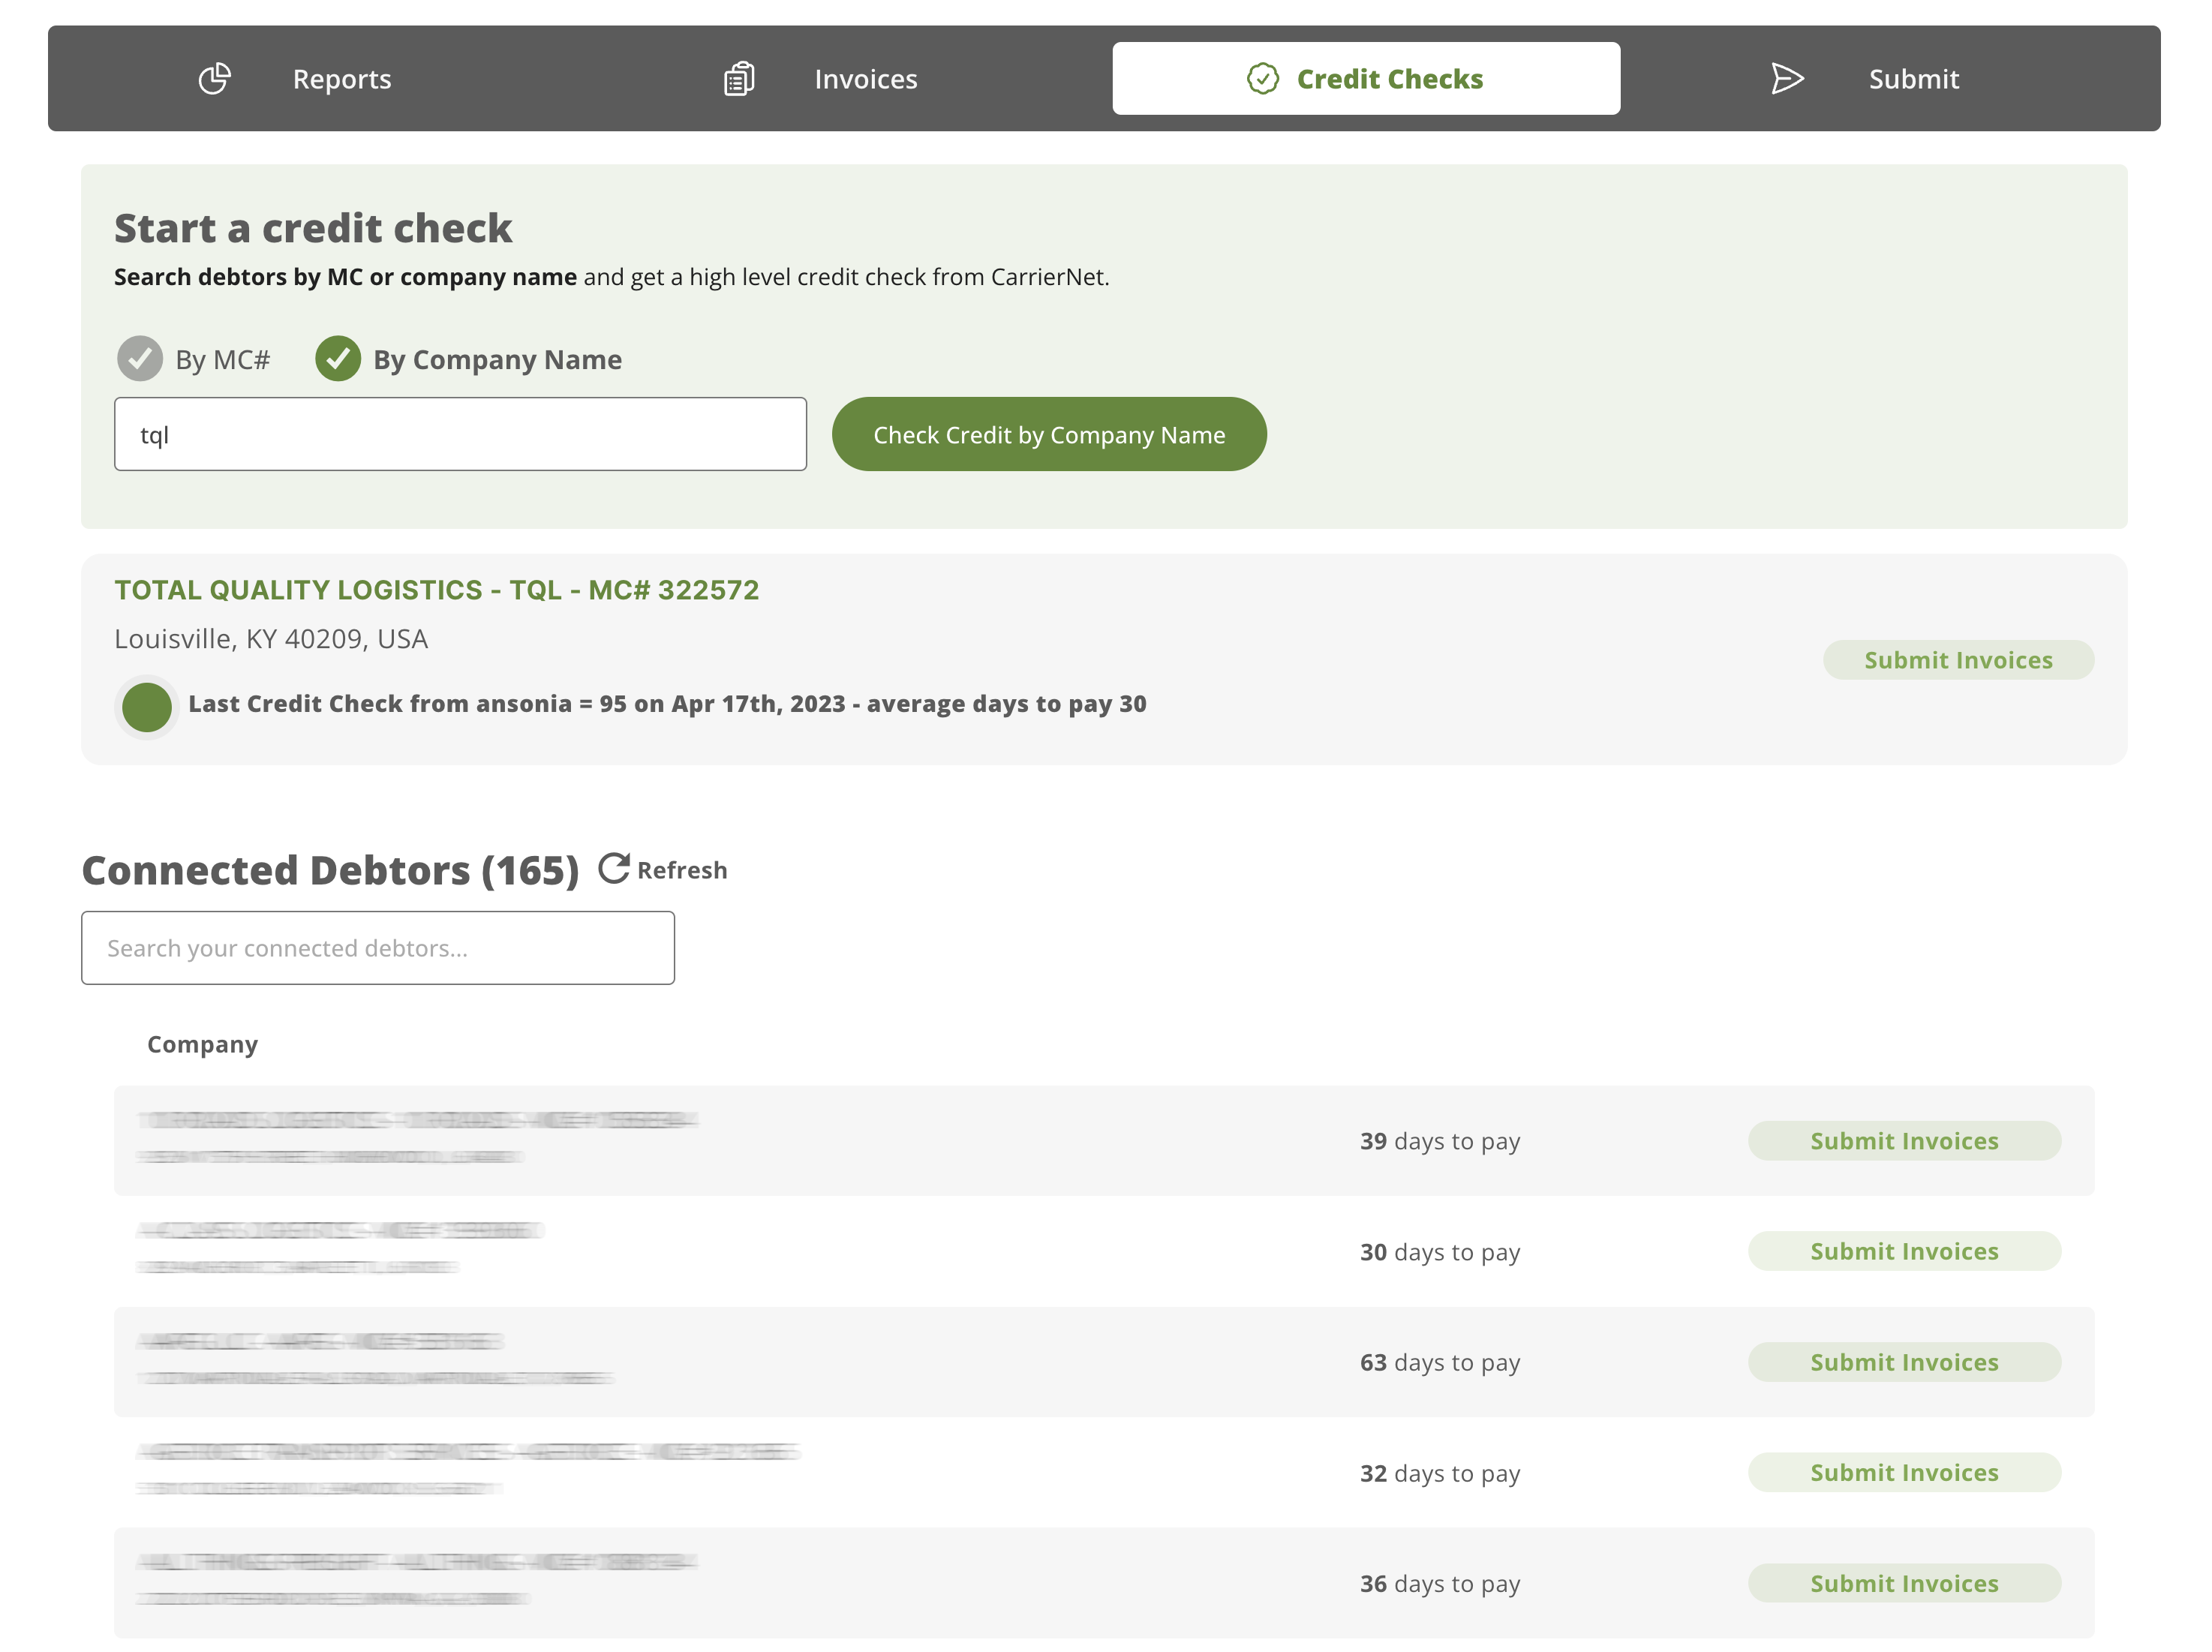Image resolution: width=2212 pixels, height=1652 pixels.
Task: Click the Credit Checks badge icon
Action: tap(1262, 78)
